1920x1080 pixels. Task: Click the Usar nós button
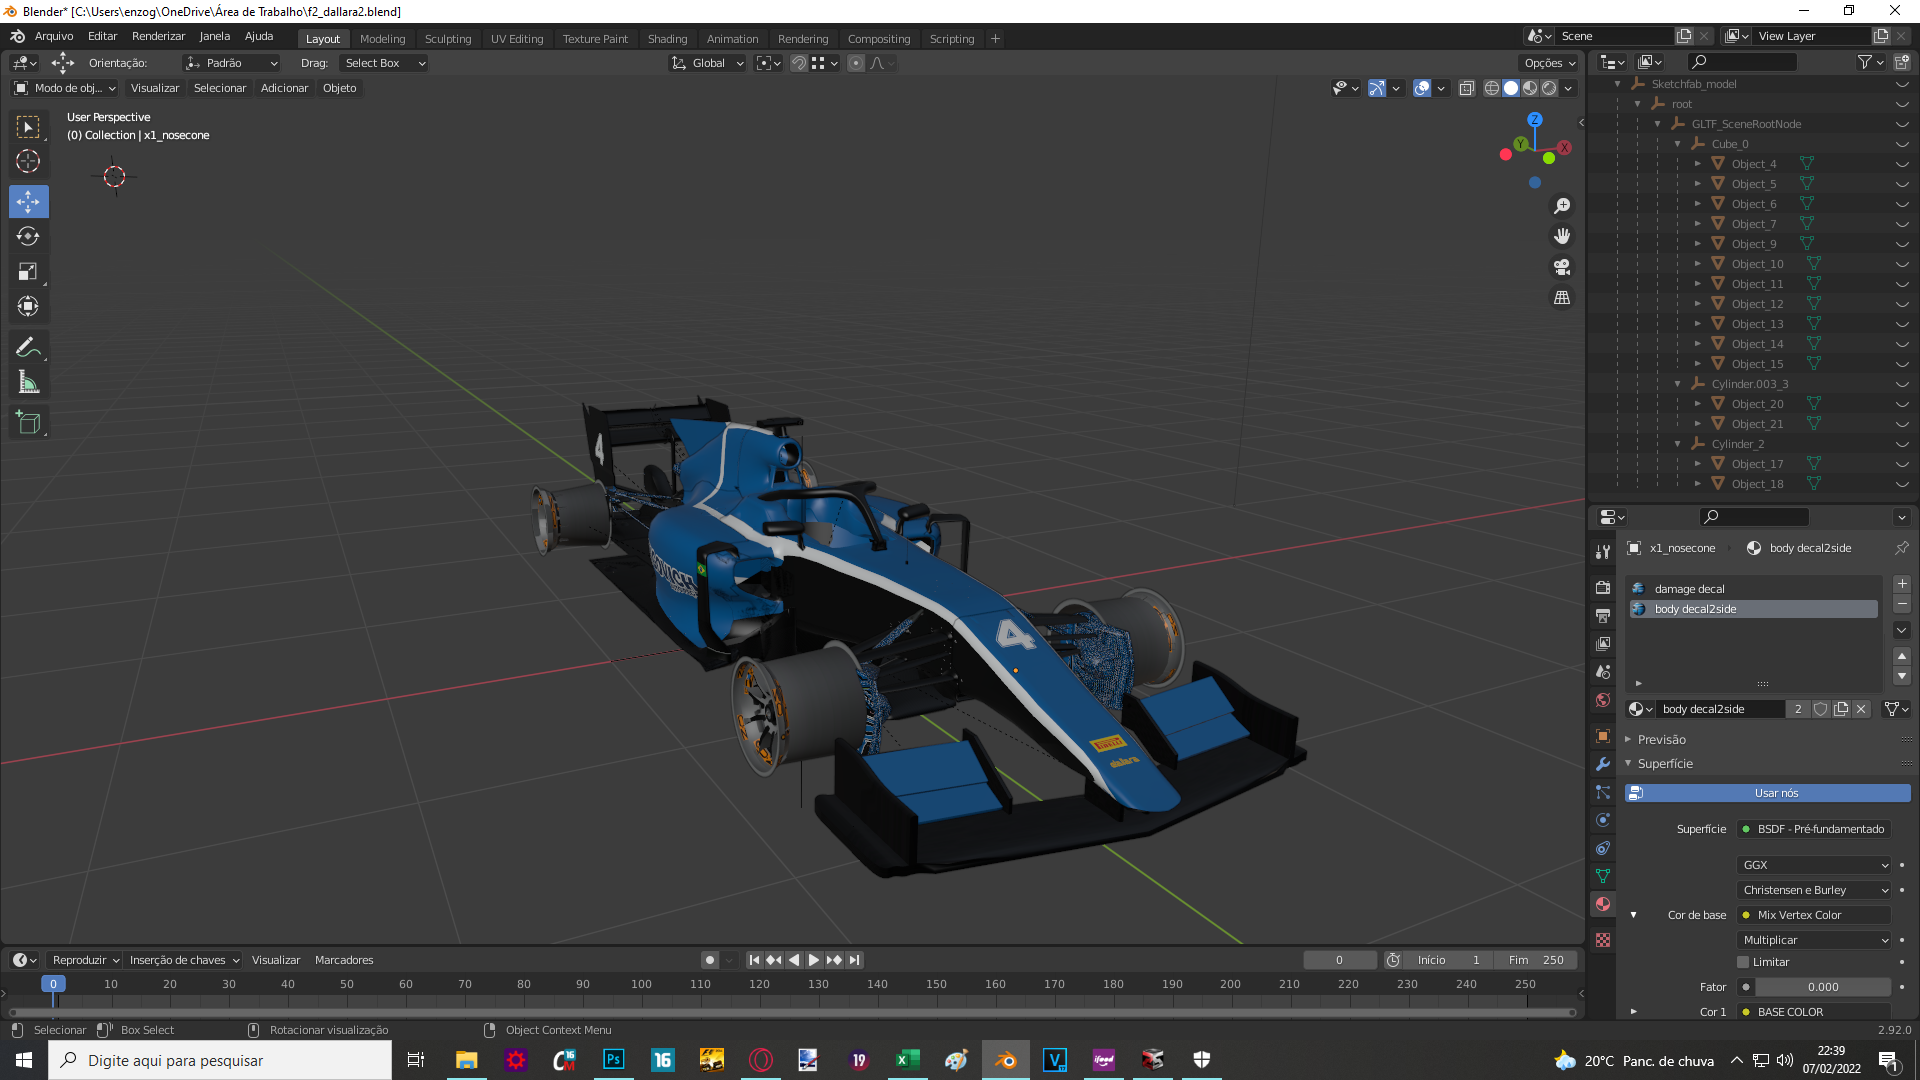(x=1768, y=793)
